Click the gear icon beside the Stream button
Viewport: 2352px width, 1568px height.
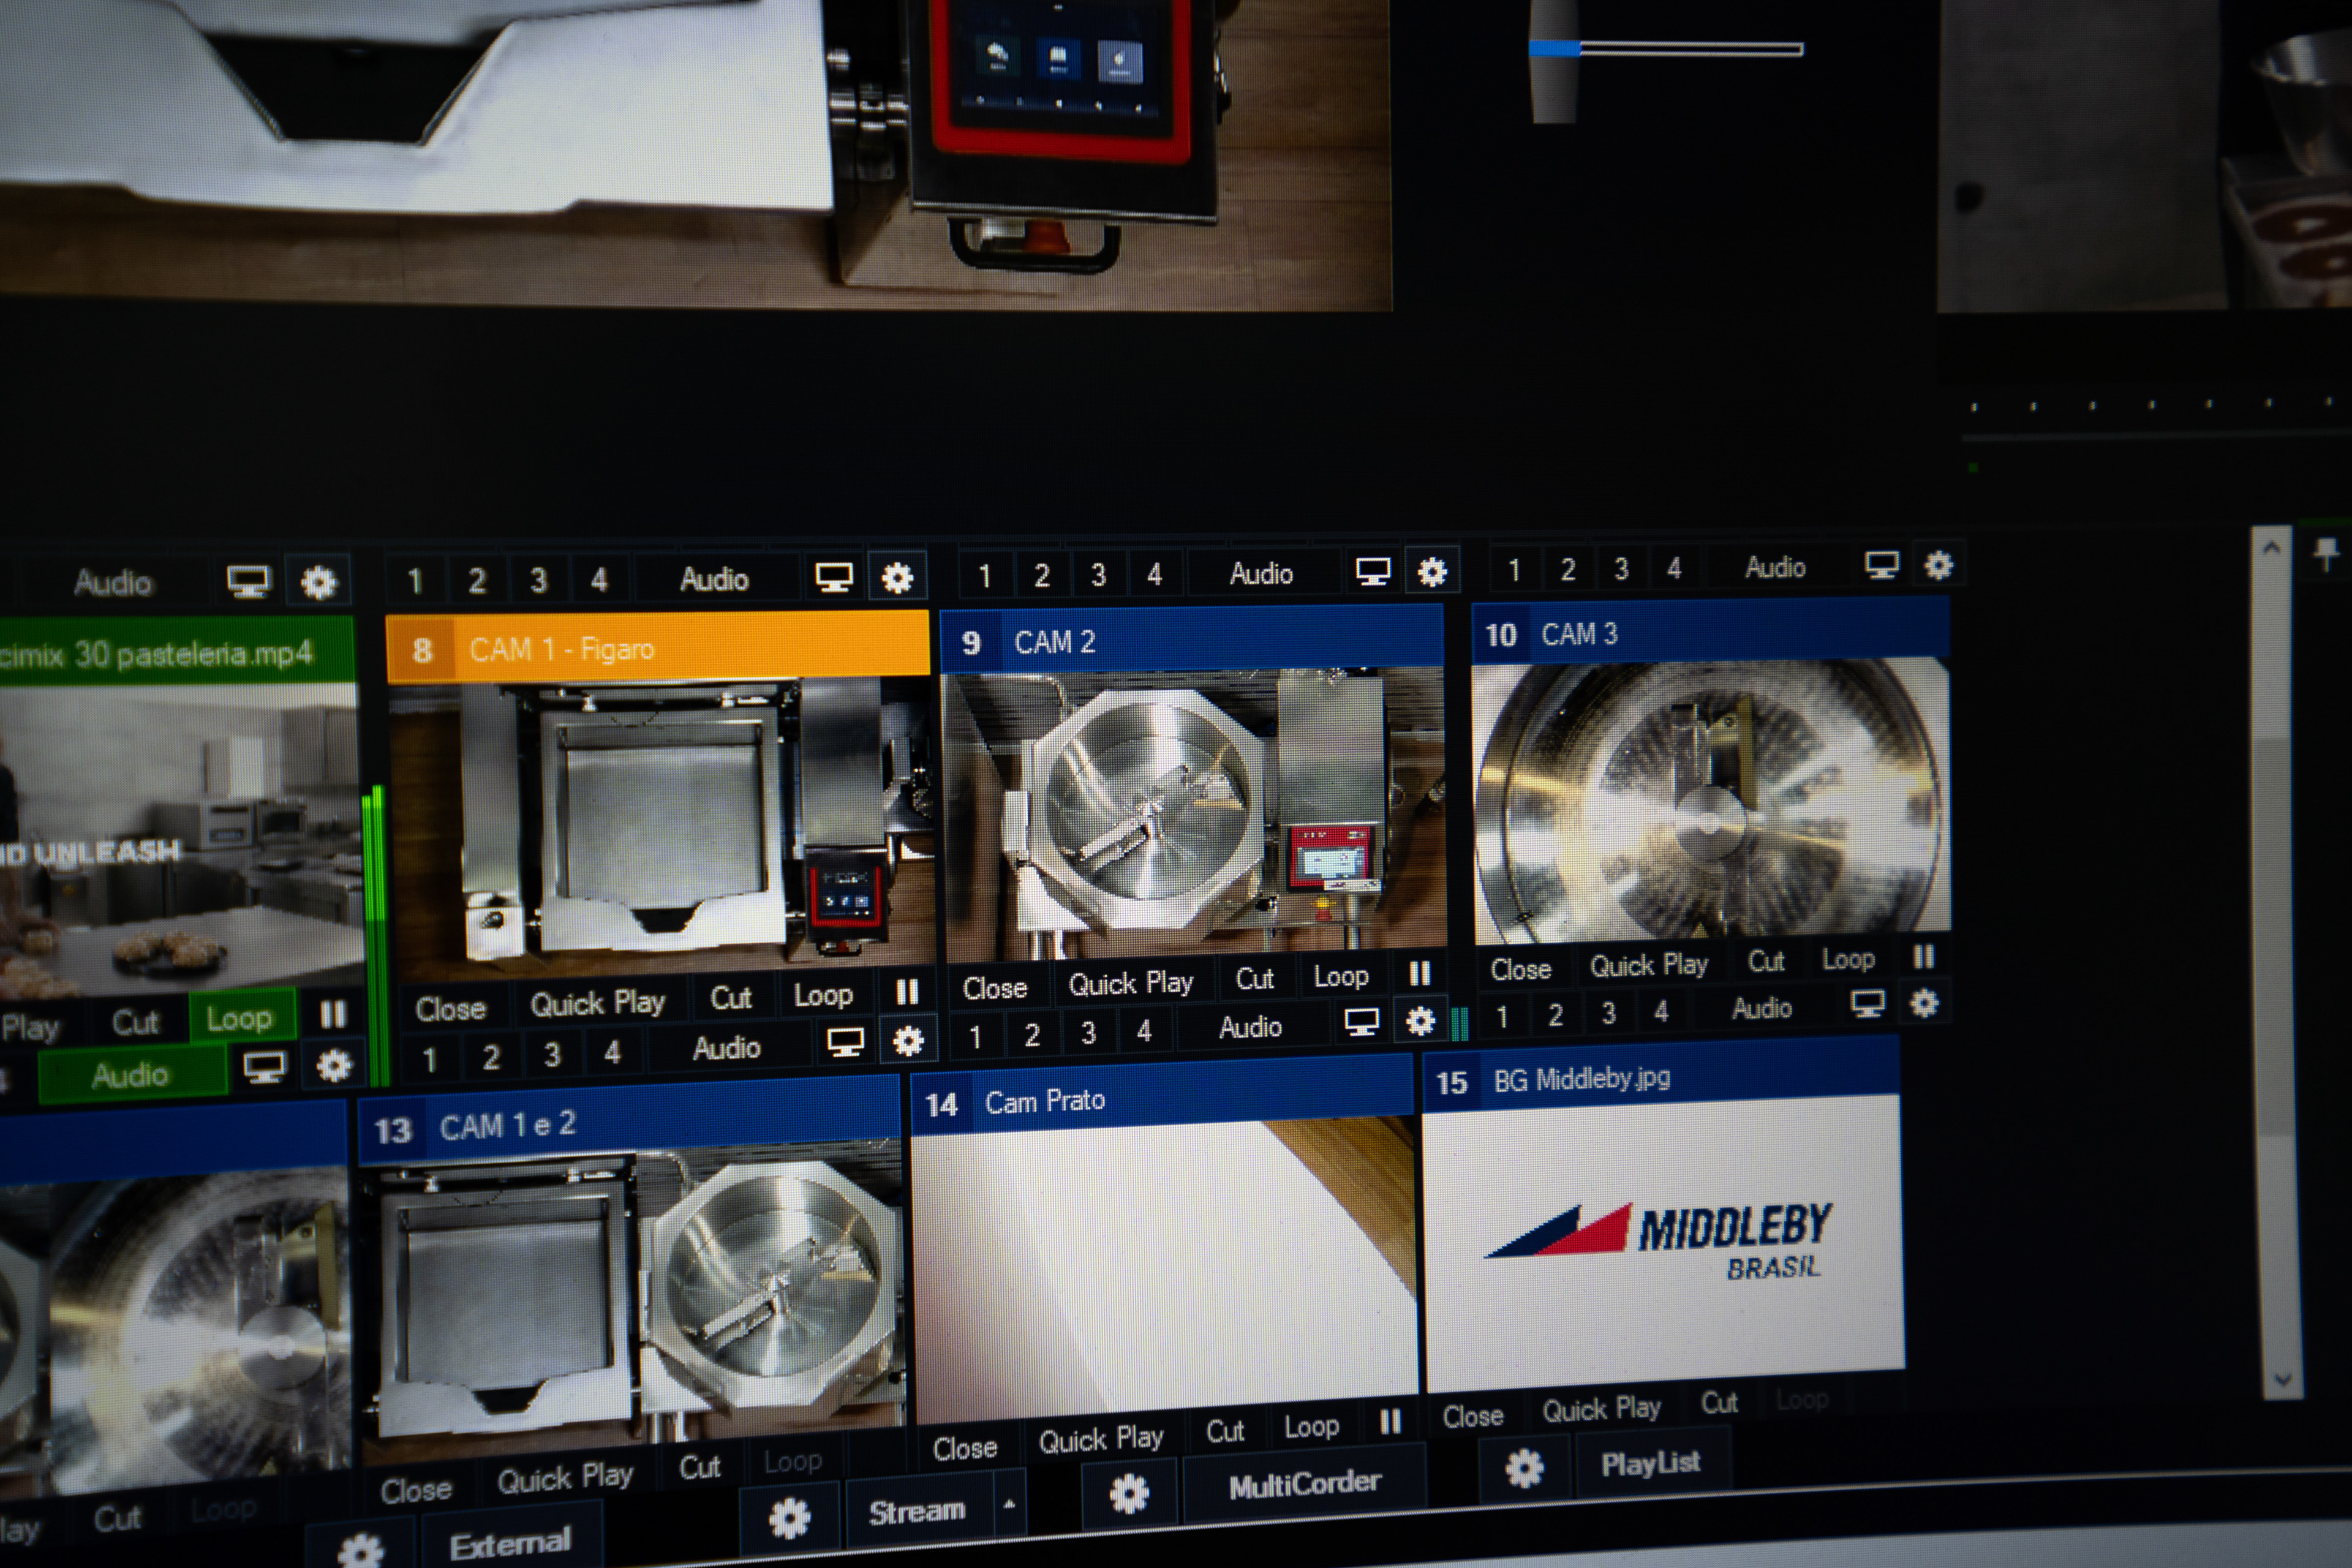(789, 1518)
